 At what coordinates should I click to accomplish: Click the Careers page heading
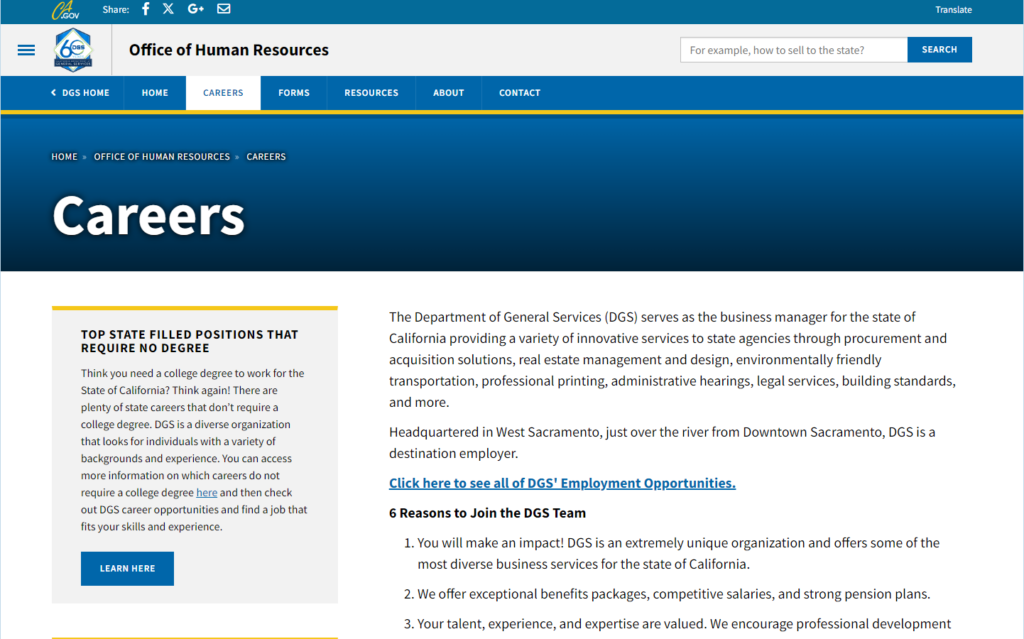click(x=148, y=215)
